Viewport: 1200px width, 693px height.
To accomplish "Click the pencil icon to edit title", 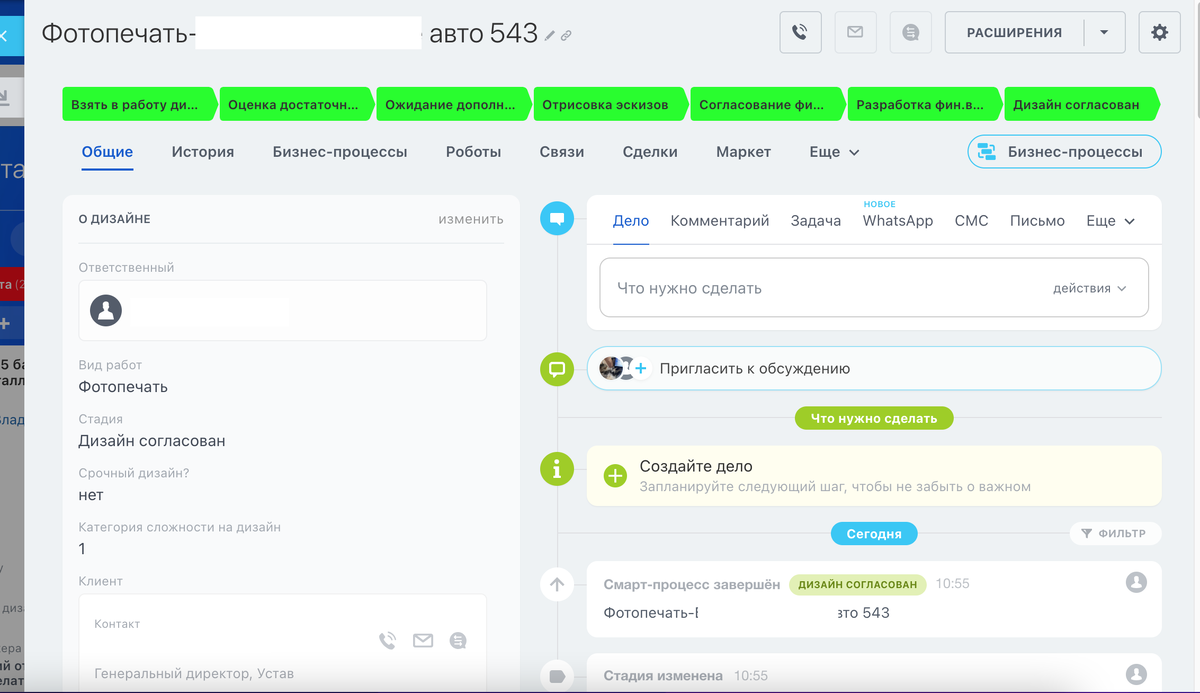I will [x=549, y=36].
